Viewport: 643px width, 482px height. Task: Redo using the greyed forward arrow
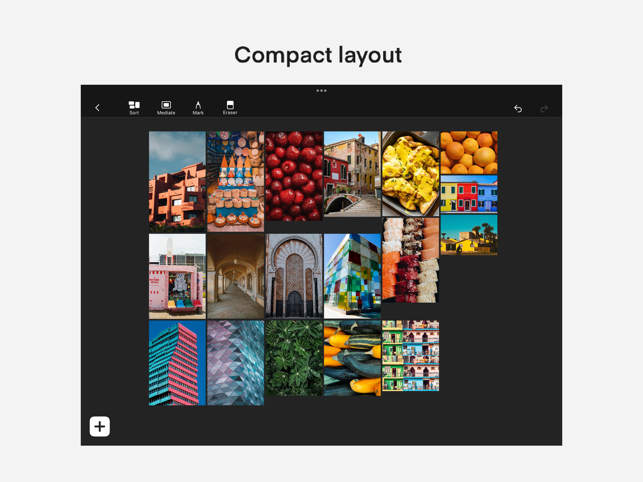click(x=544, y=108)
